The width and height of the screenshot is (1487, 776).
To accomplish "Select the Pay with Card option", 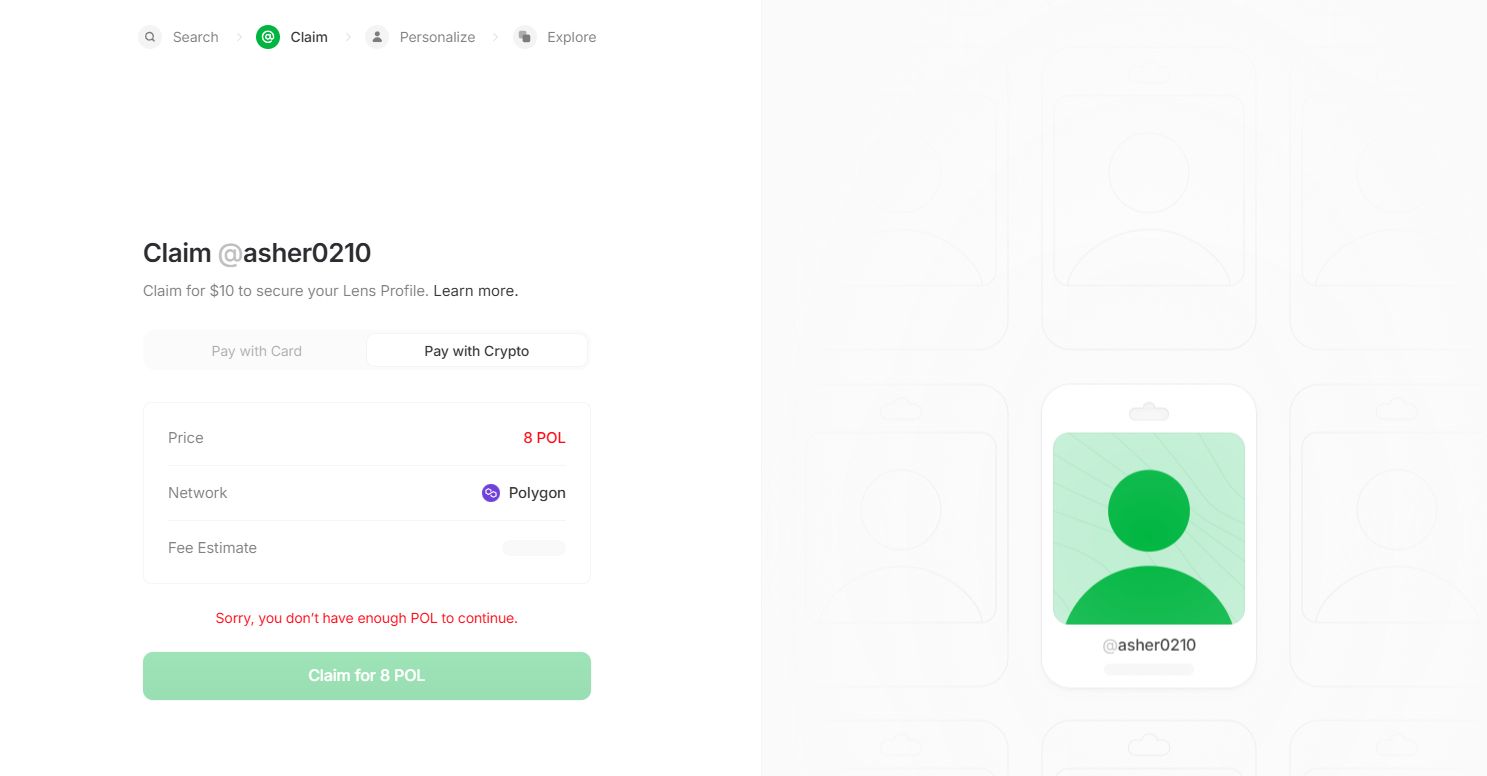I will point(257,351).
